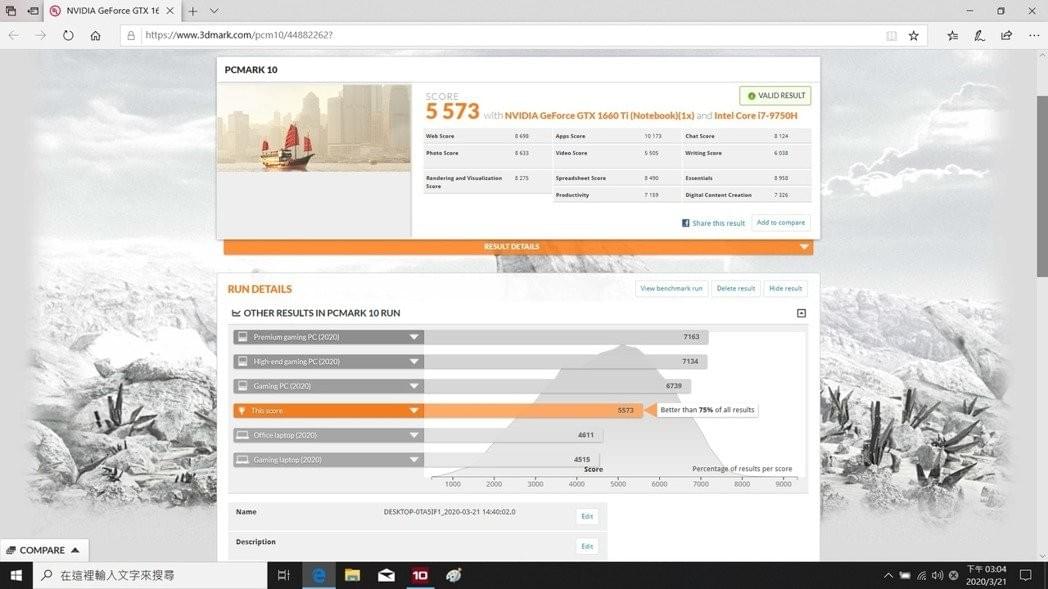Image resolution: width=1048 pixels, height=589 pixels.
Task: Show hidden system tray icons
Action: [x=888, y=575]
